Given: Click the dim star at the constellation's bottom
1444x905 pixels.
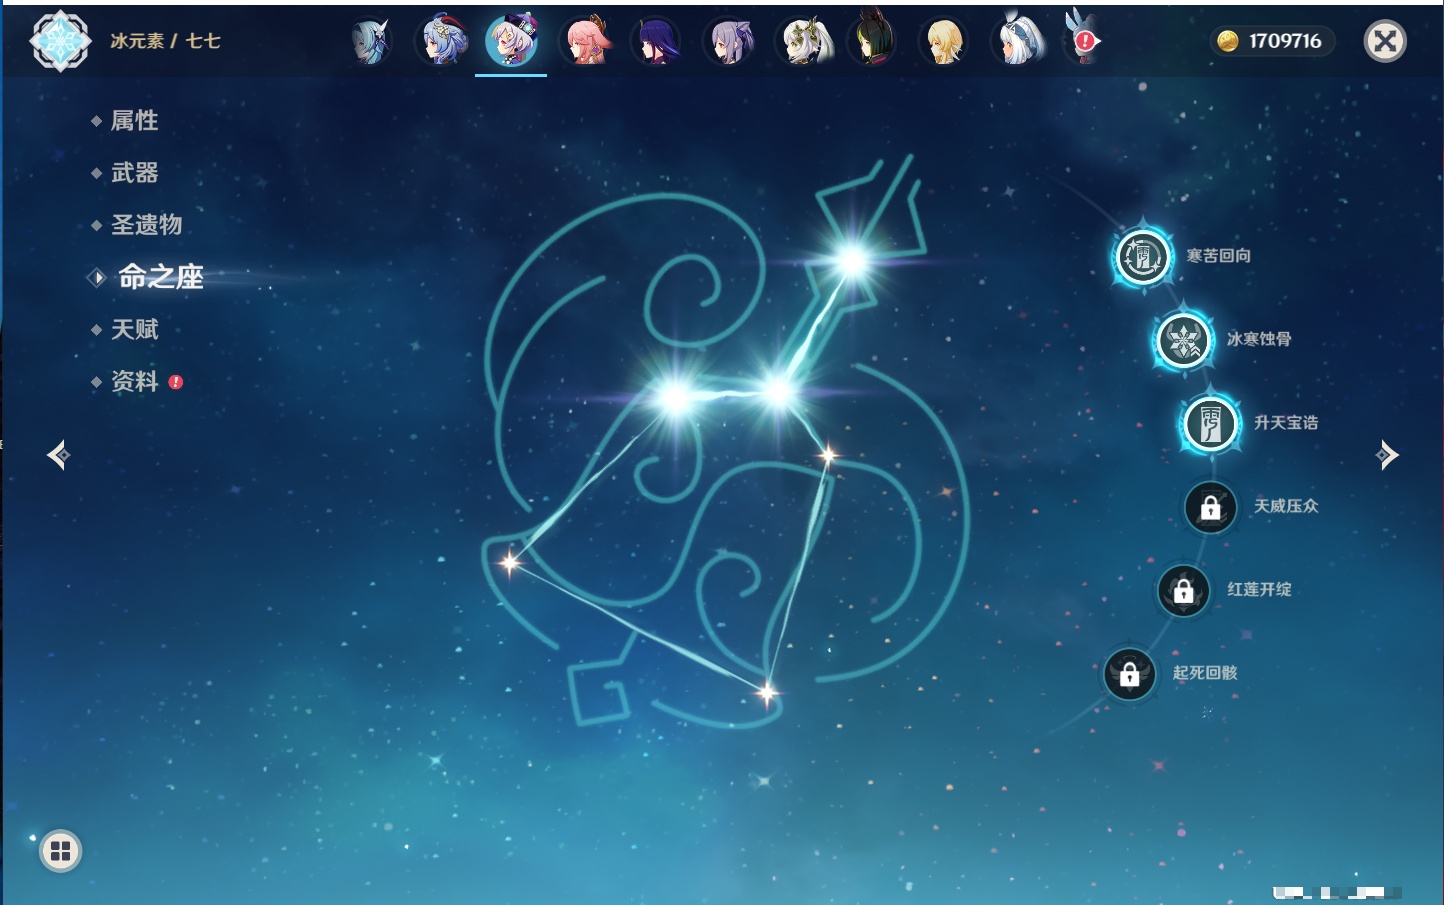Looking at the screenshot, I should (x=767, y=692).
